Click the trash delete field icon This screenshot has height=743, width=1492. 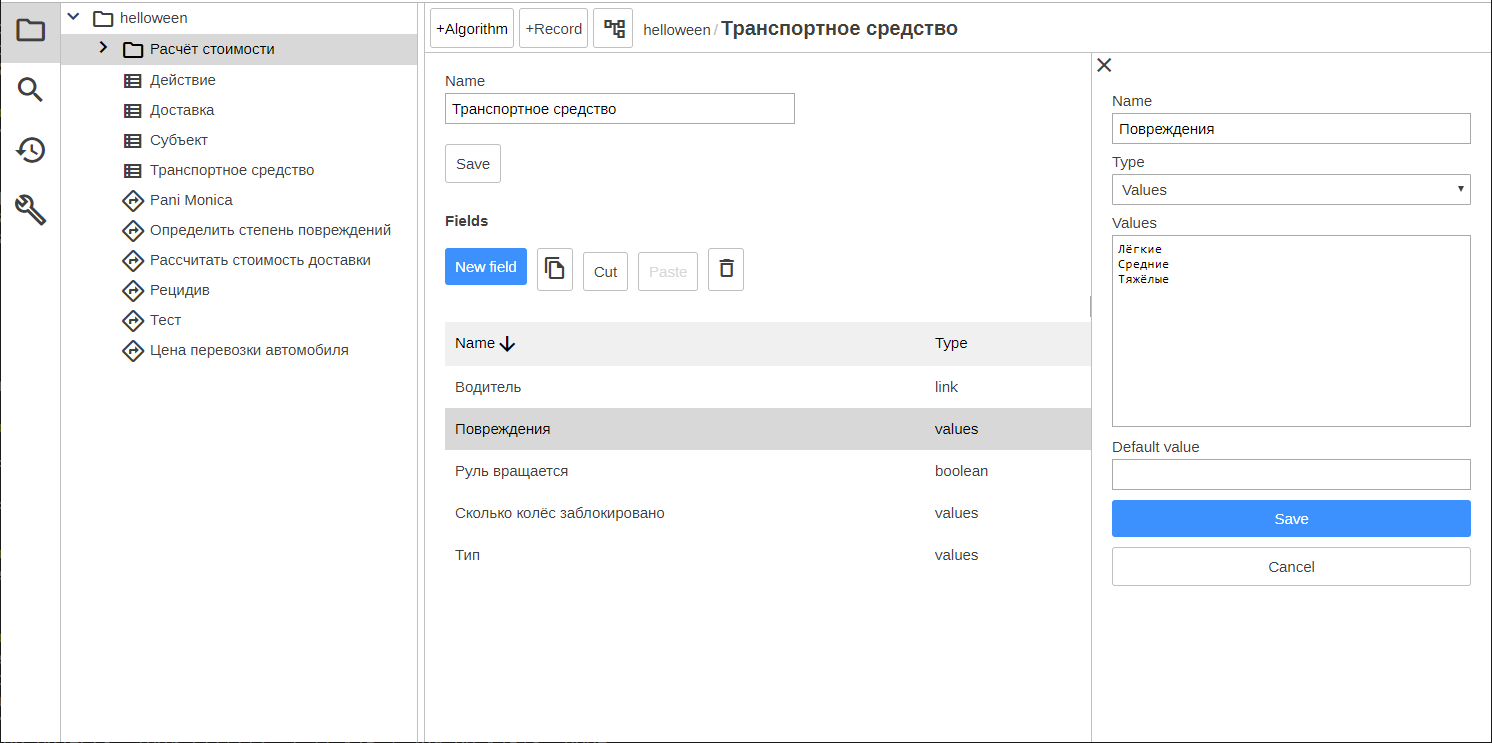pos(726,270)
